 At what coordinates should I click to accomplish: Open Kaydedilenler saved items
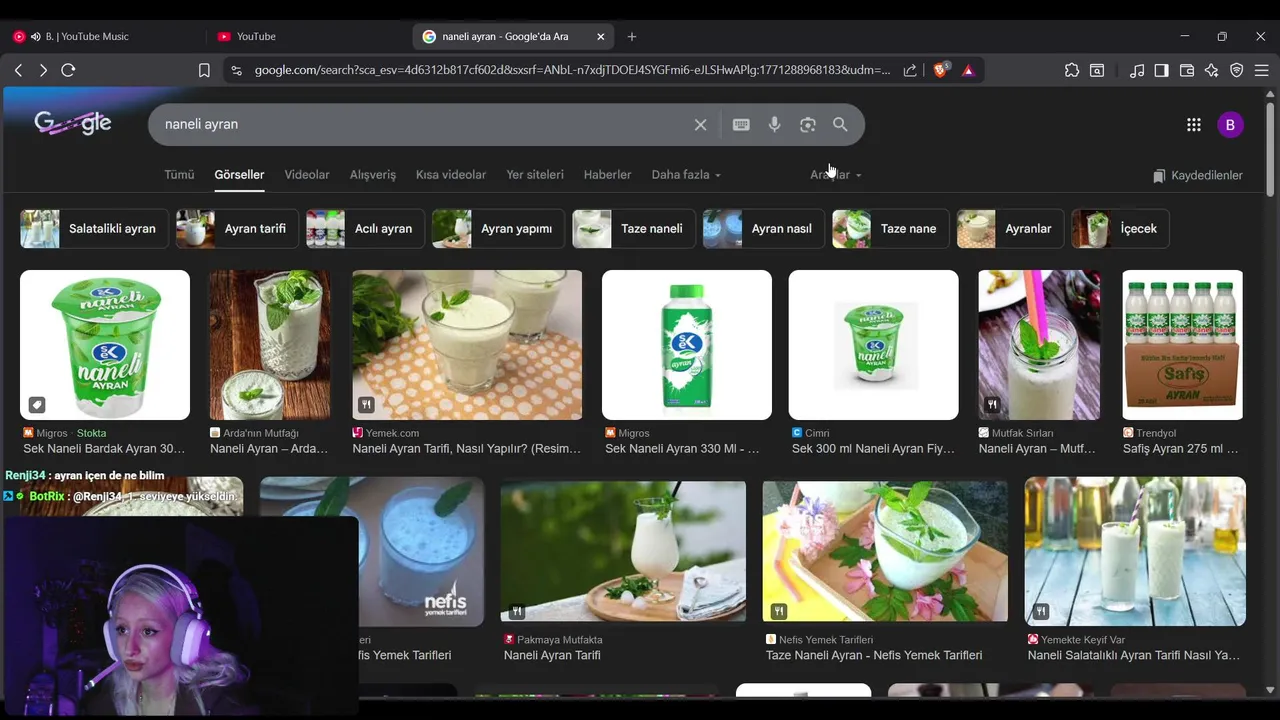point(1198,176)
